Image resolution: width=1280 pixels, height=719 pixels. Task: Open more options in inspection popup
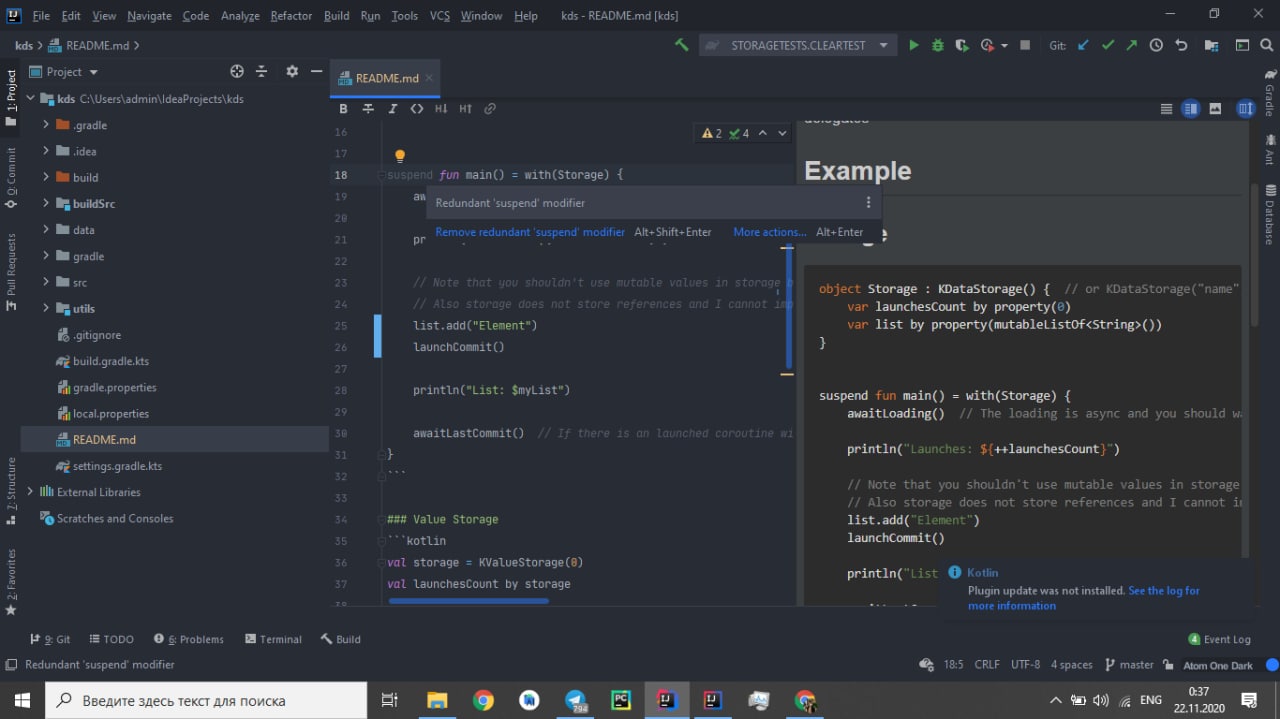pos(868,202)
